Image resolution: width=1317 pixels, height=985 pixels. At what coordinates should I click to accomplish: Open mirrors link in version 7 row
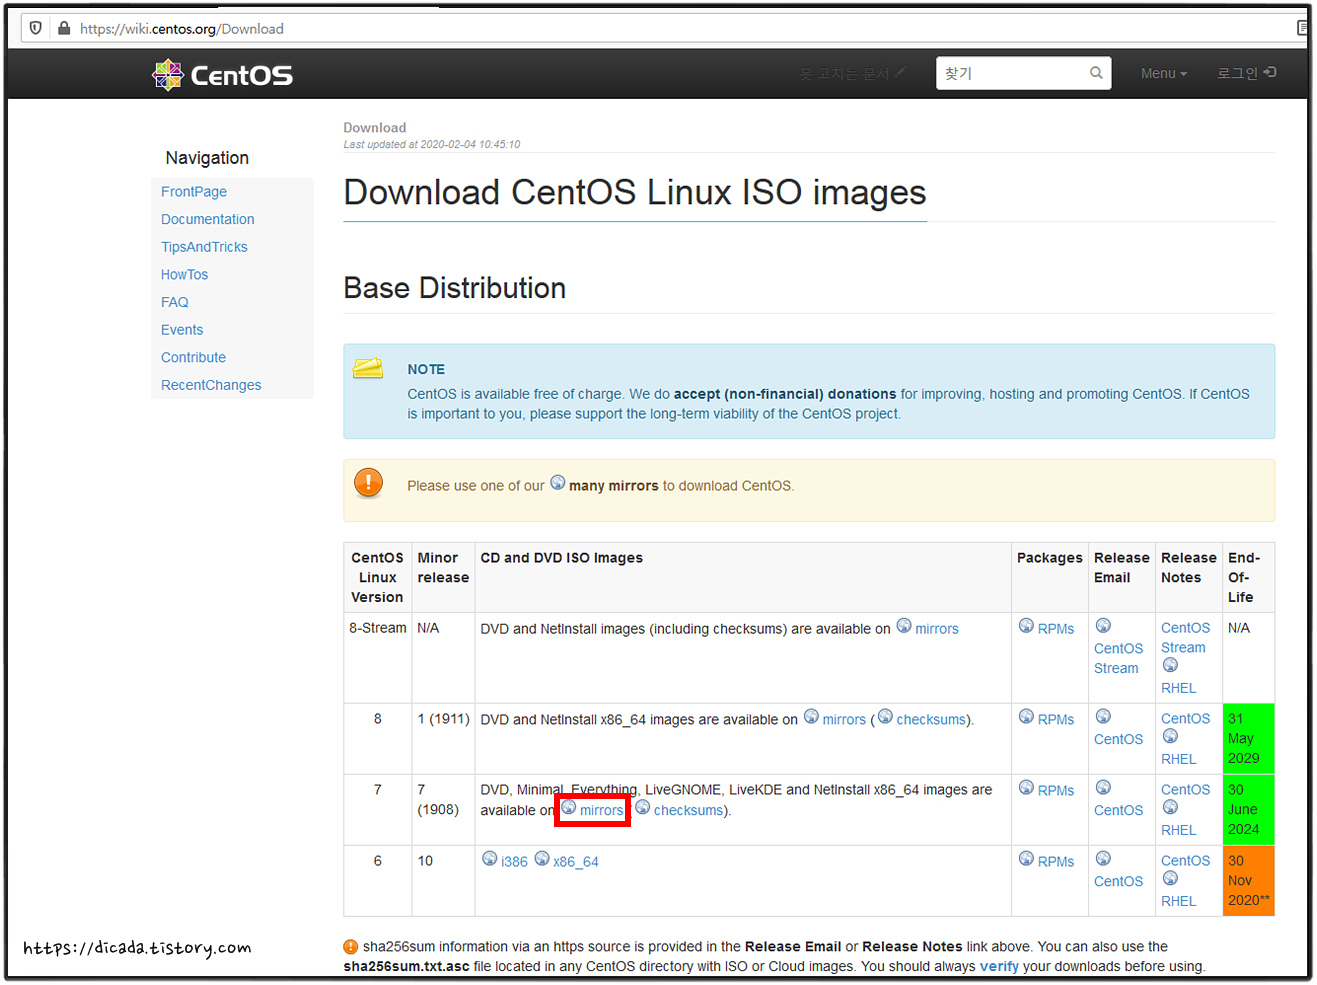pos(602,811)
